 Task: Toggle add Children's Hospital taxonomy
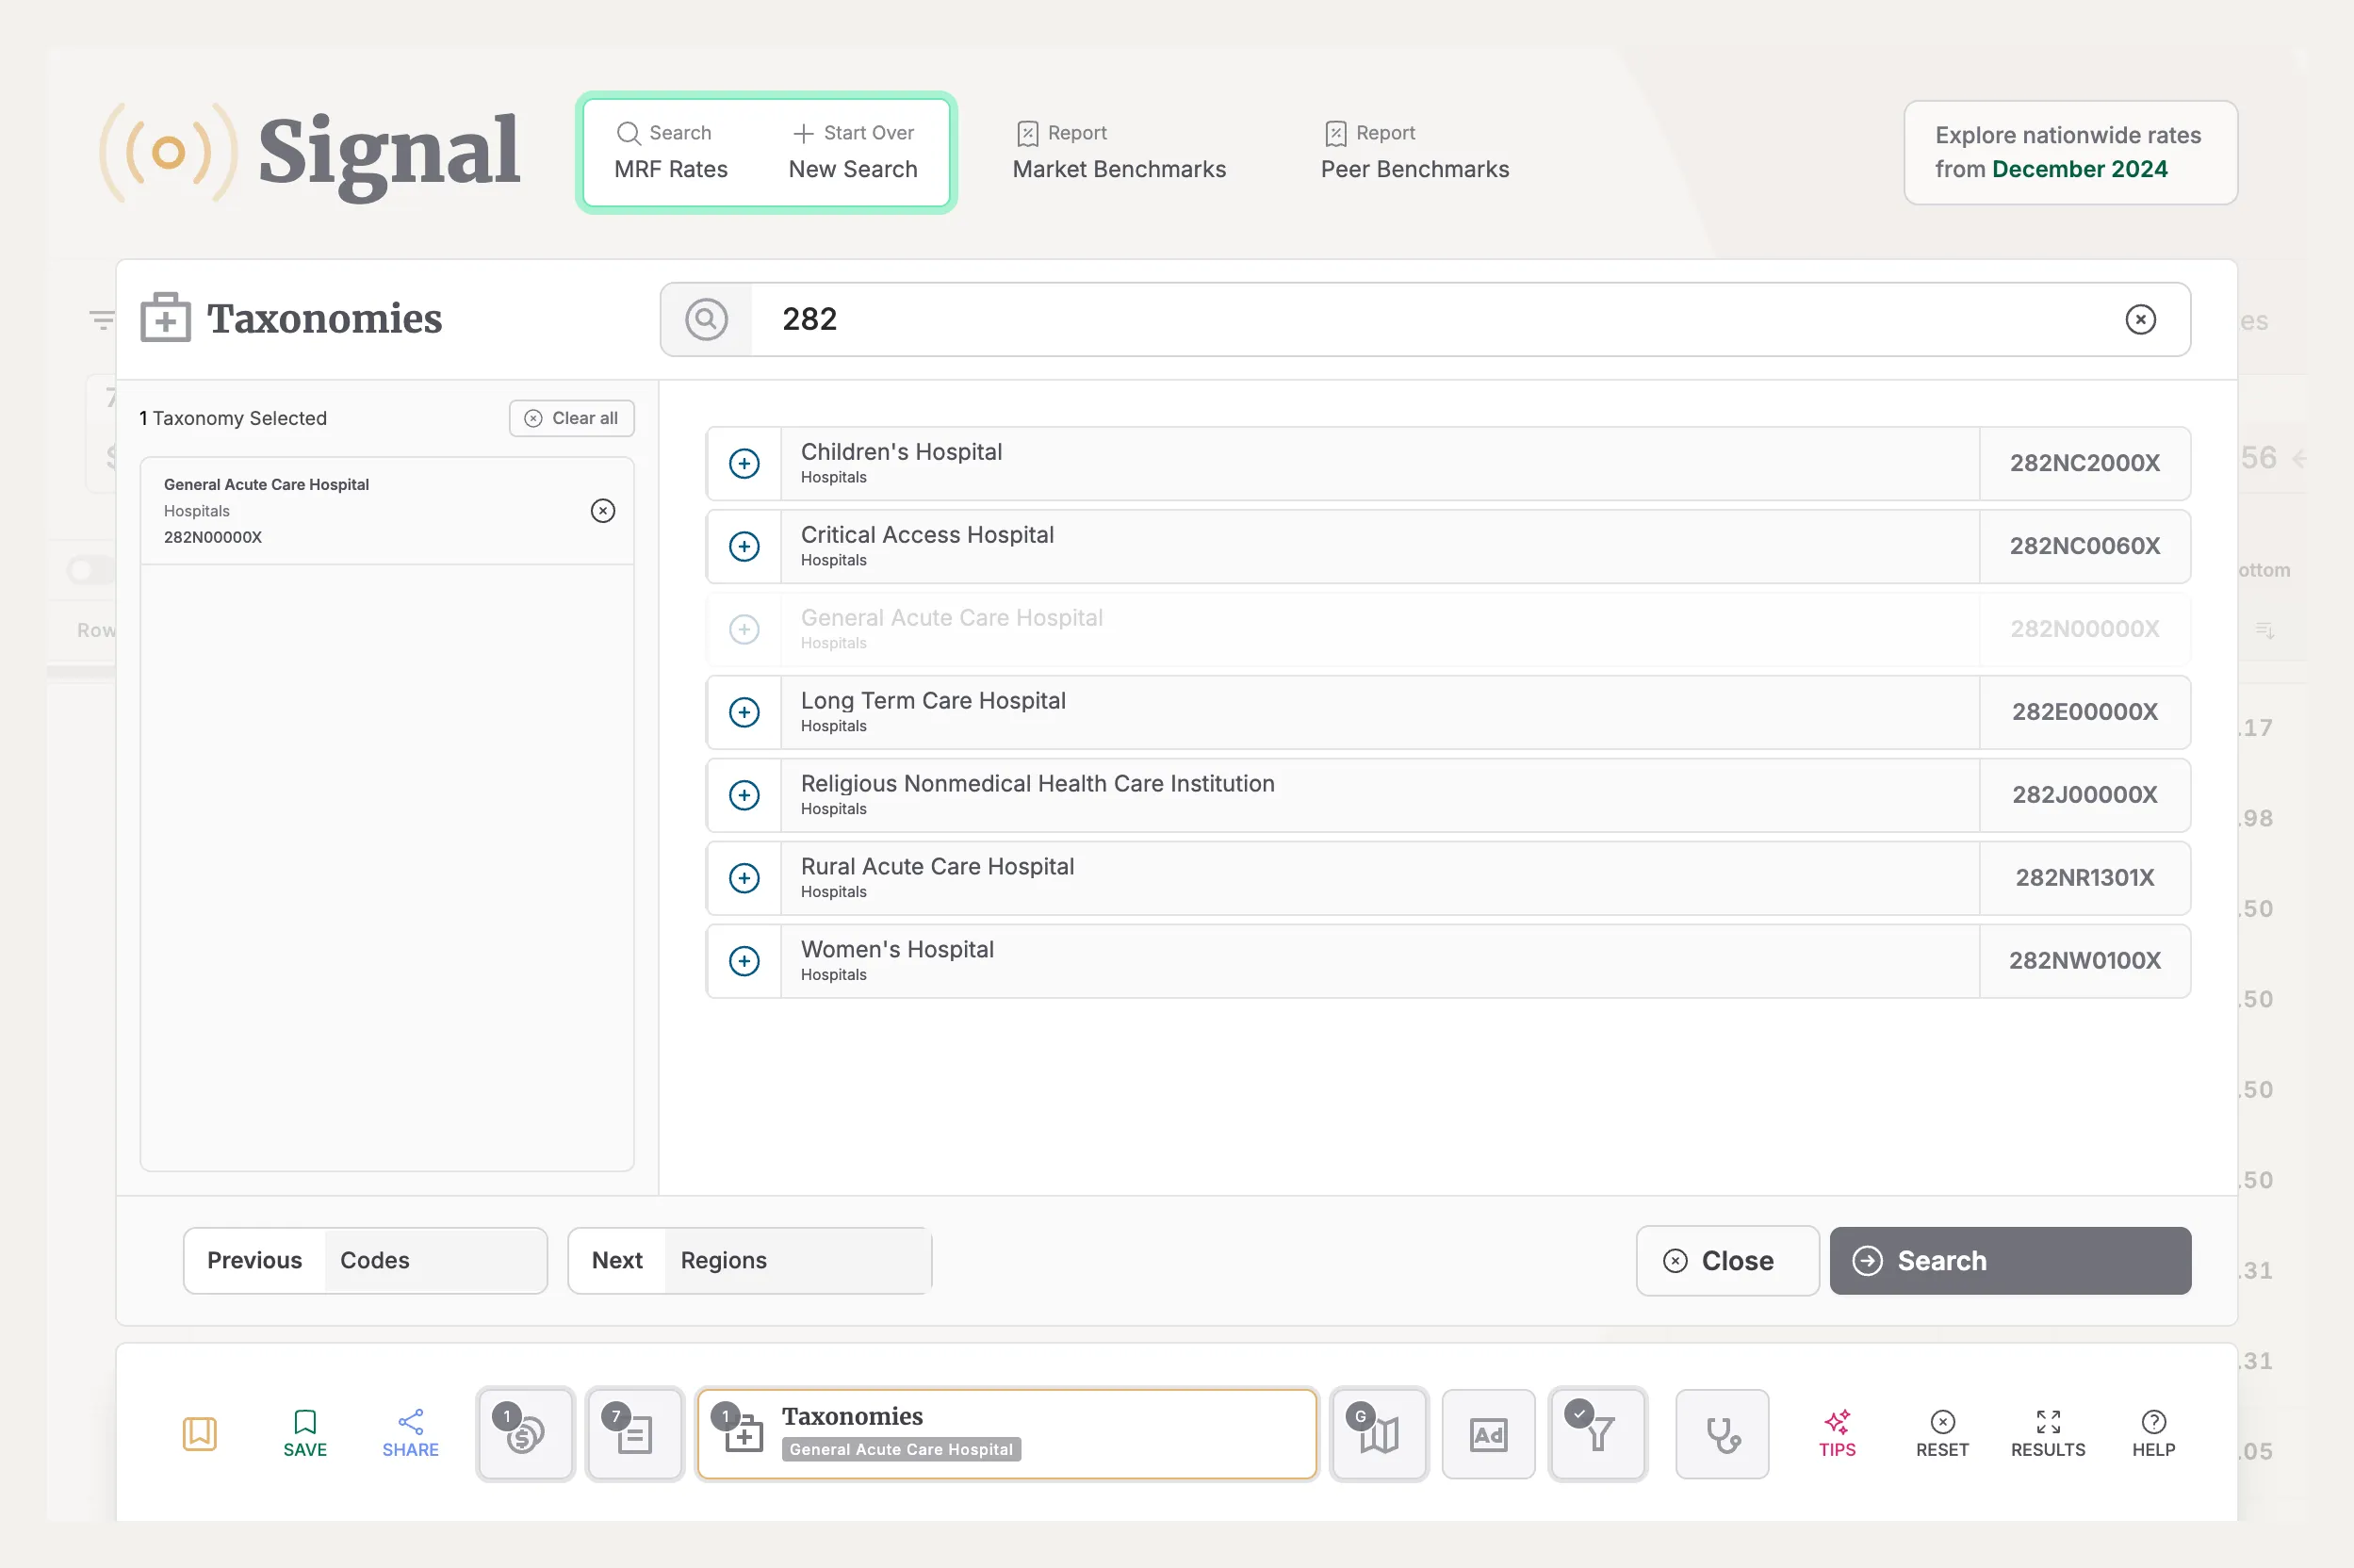pyautogui.click(x=744, y=462)
